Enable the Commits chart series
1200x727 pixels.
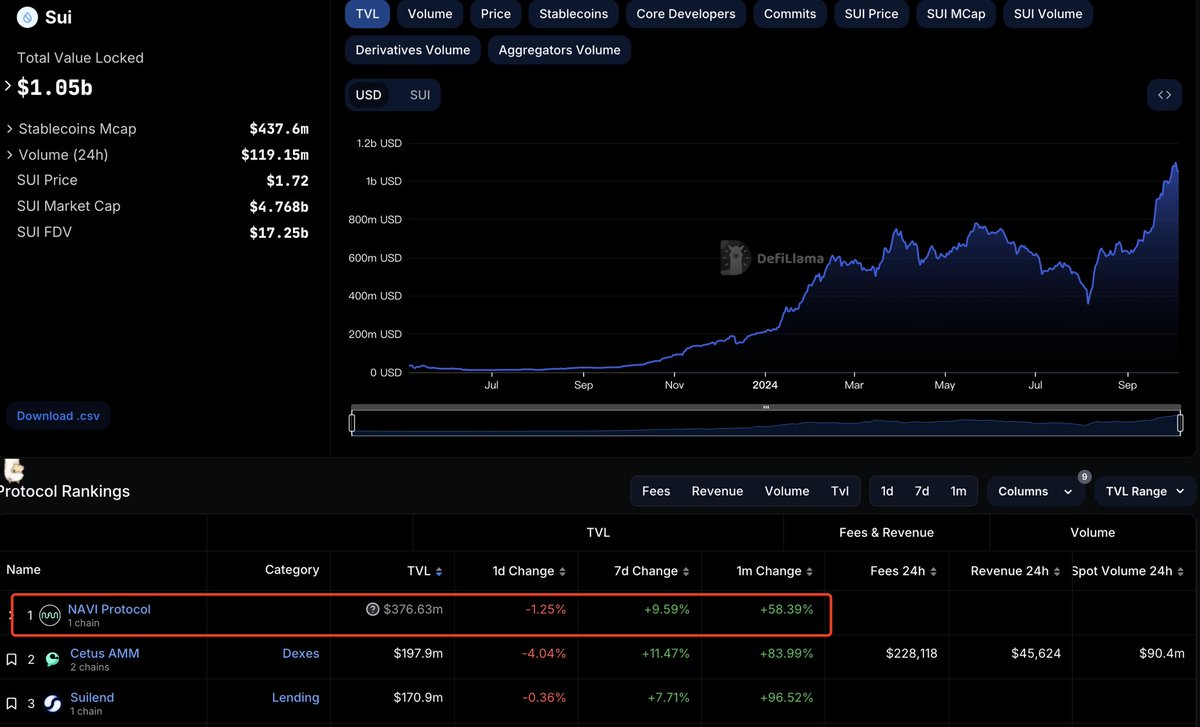pyautogui.click(x=790, y=14)
